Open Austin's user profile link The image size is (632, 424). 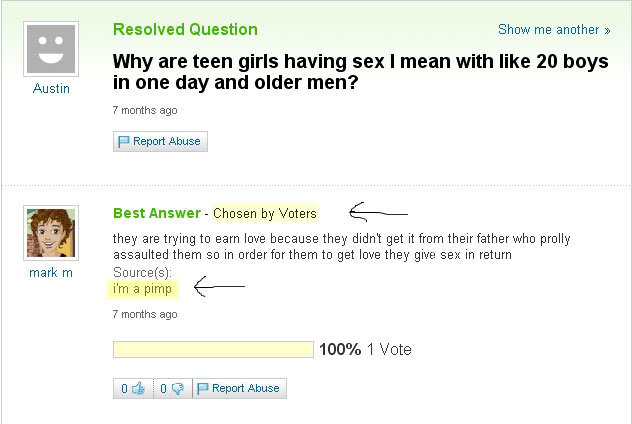tap(51, 88)
